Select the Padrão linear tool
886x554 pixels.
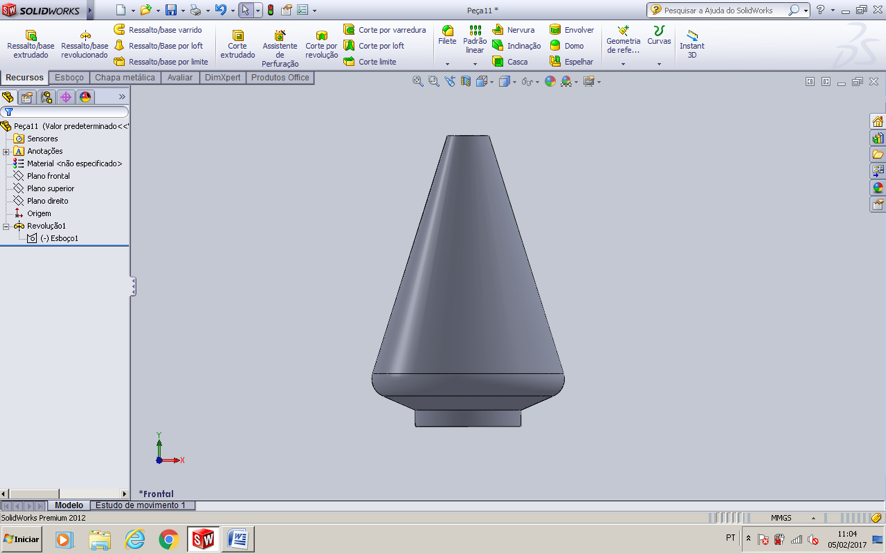click(475, 40)
